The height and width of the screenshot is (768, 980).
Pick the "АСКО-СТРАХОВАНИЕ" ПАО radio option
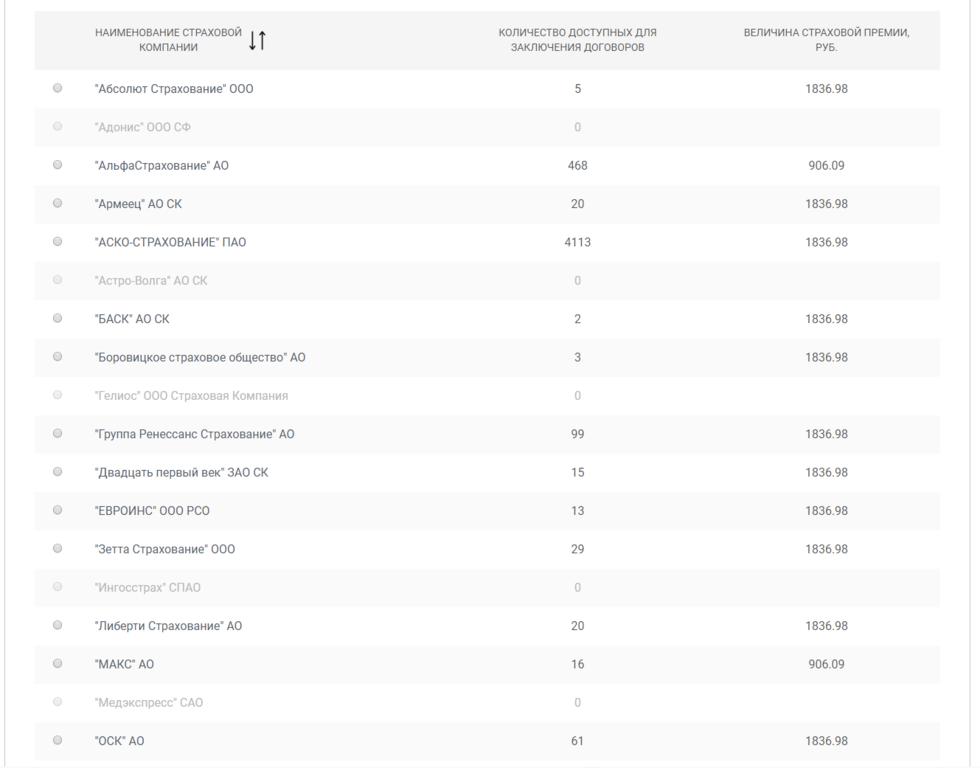point(57,242)
